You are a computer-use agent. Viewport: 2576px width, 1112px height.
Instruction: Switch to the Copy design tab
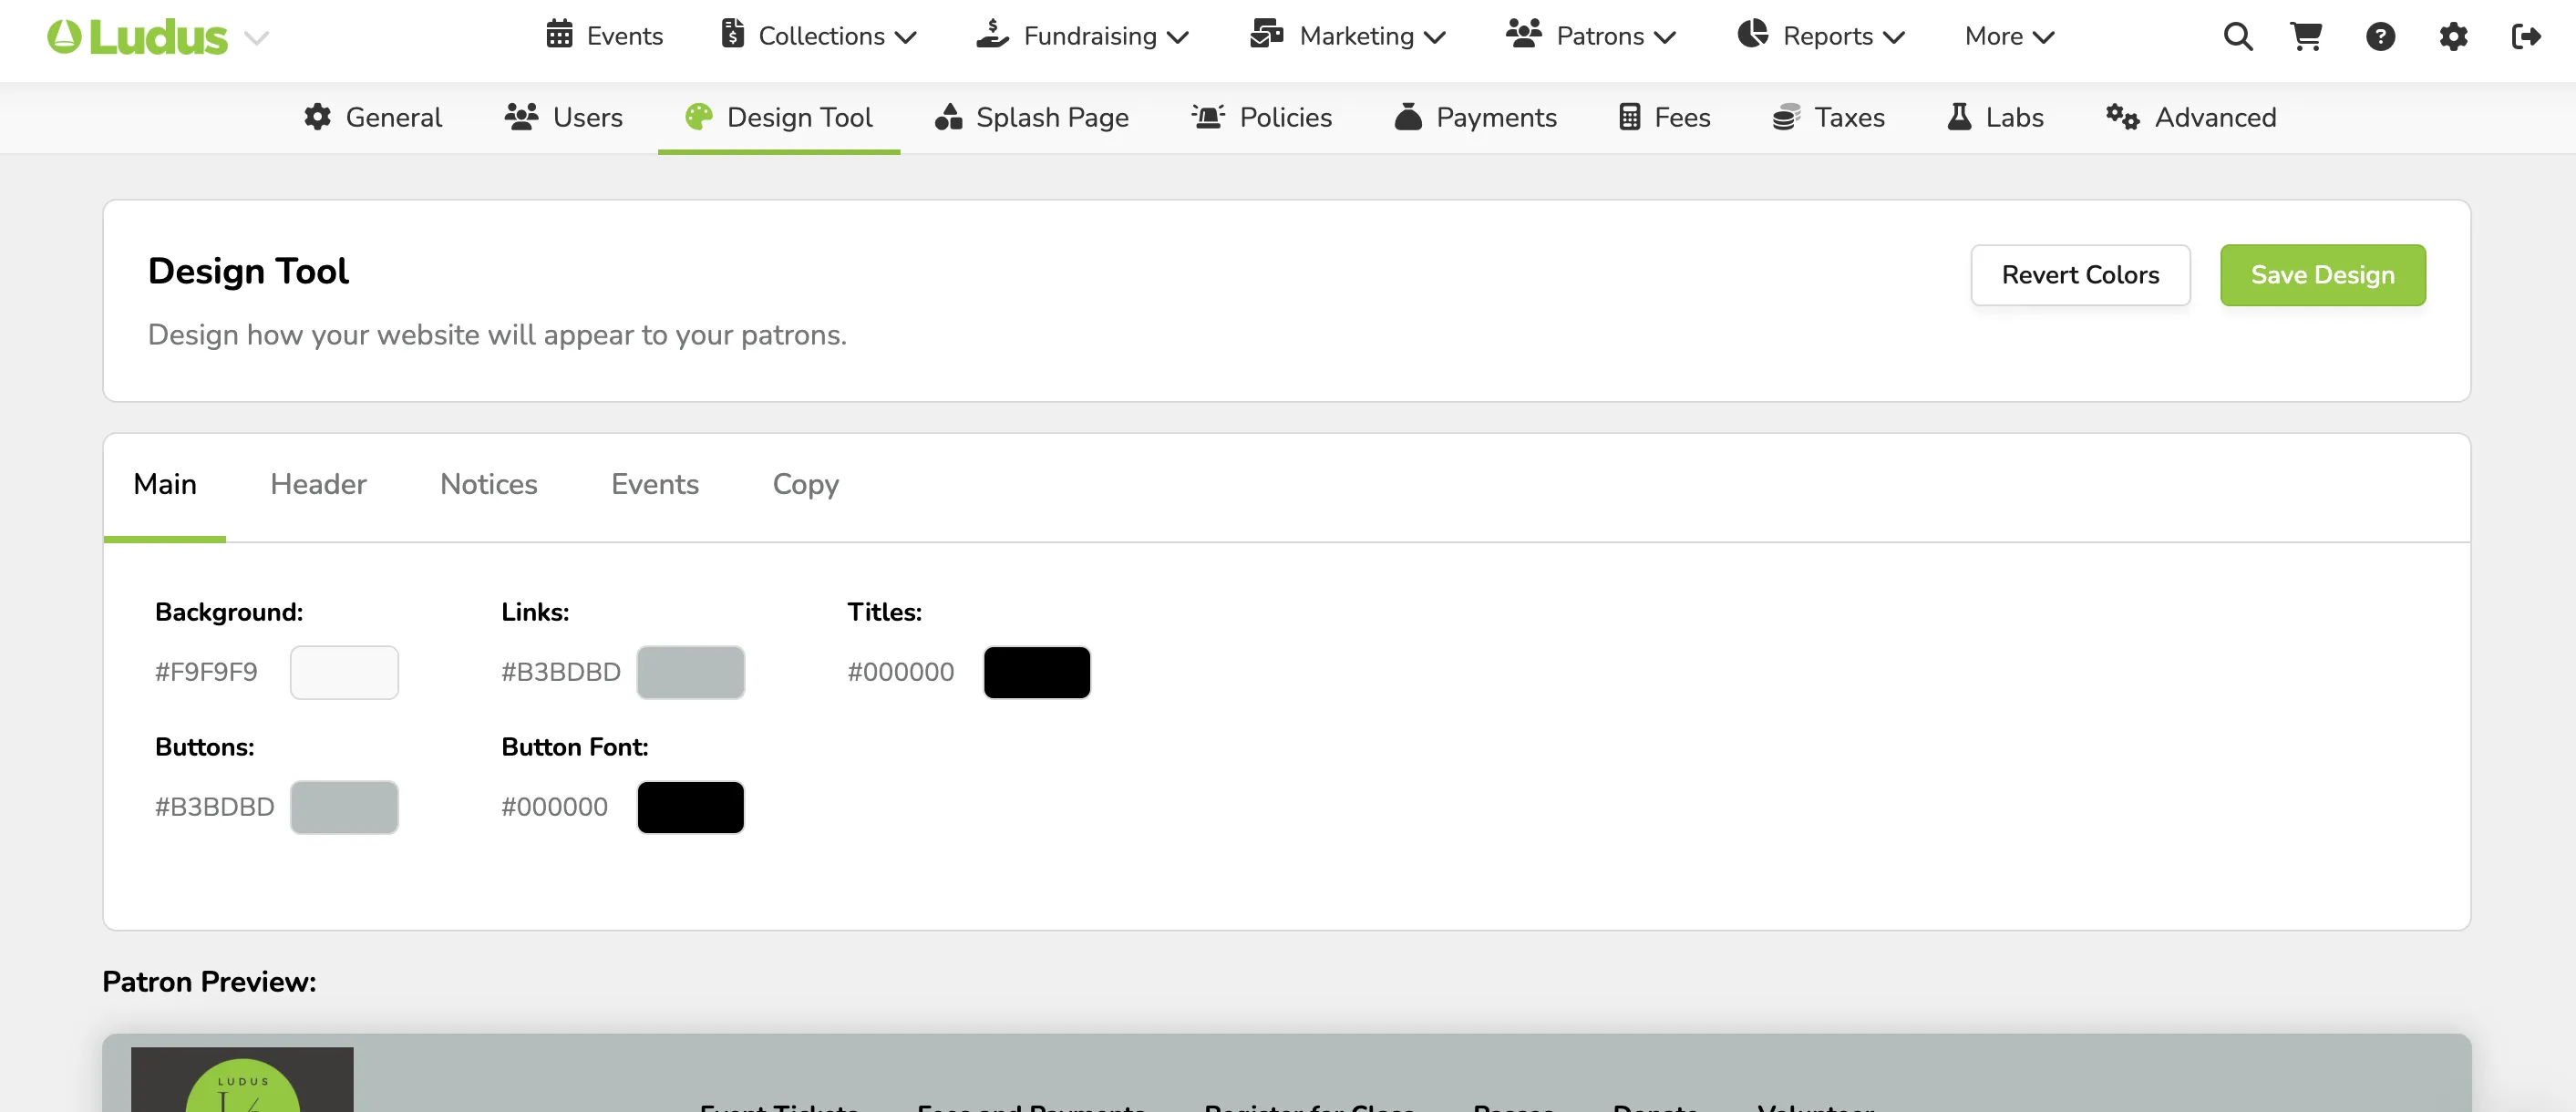tap(806, 485)
